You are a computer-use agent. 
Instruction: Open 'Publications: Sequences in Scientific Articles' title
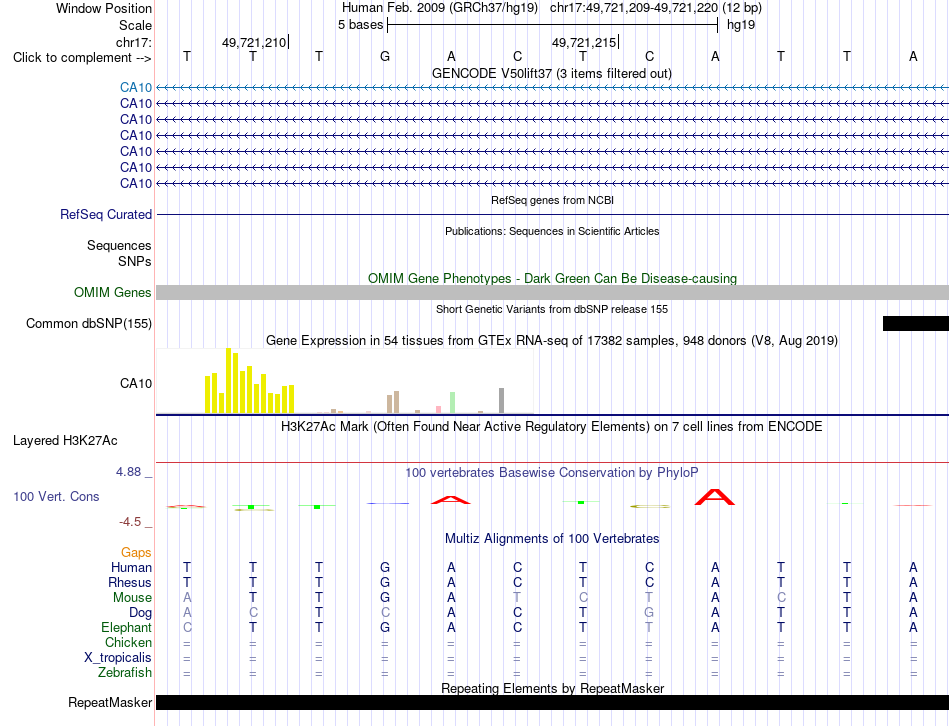(x=552, y=231)
